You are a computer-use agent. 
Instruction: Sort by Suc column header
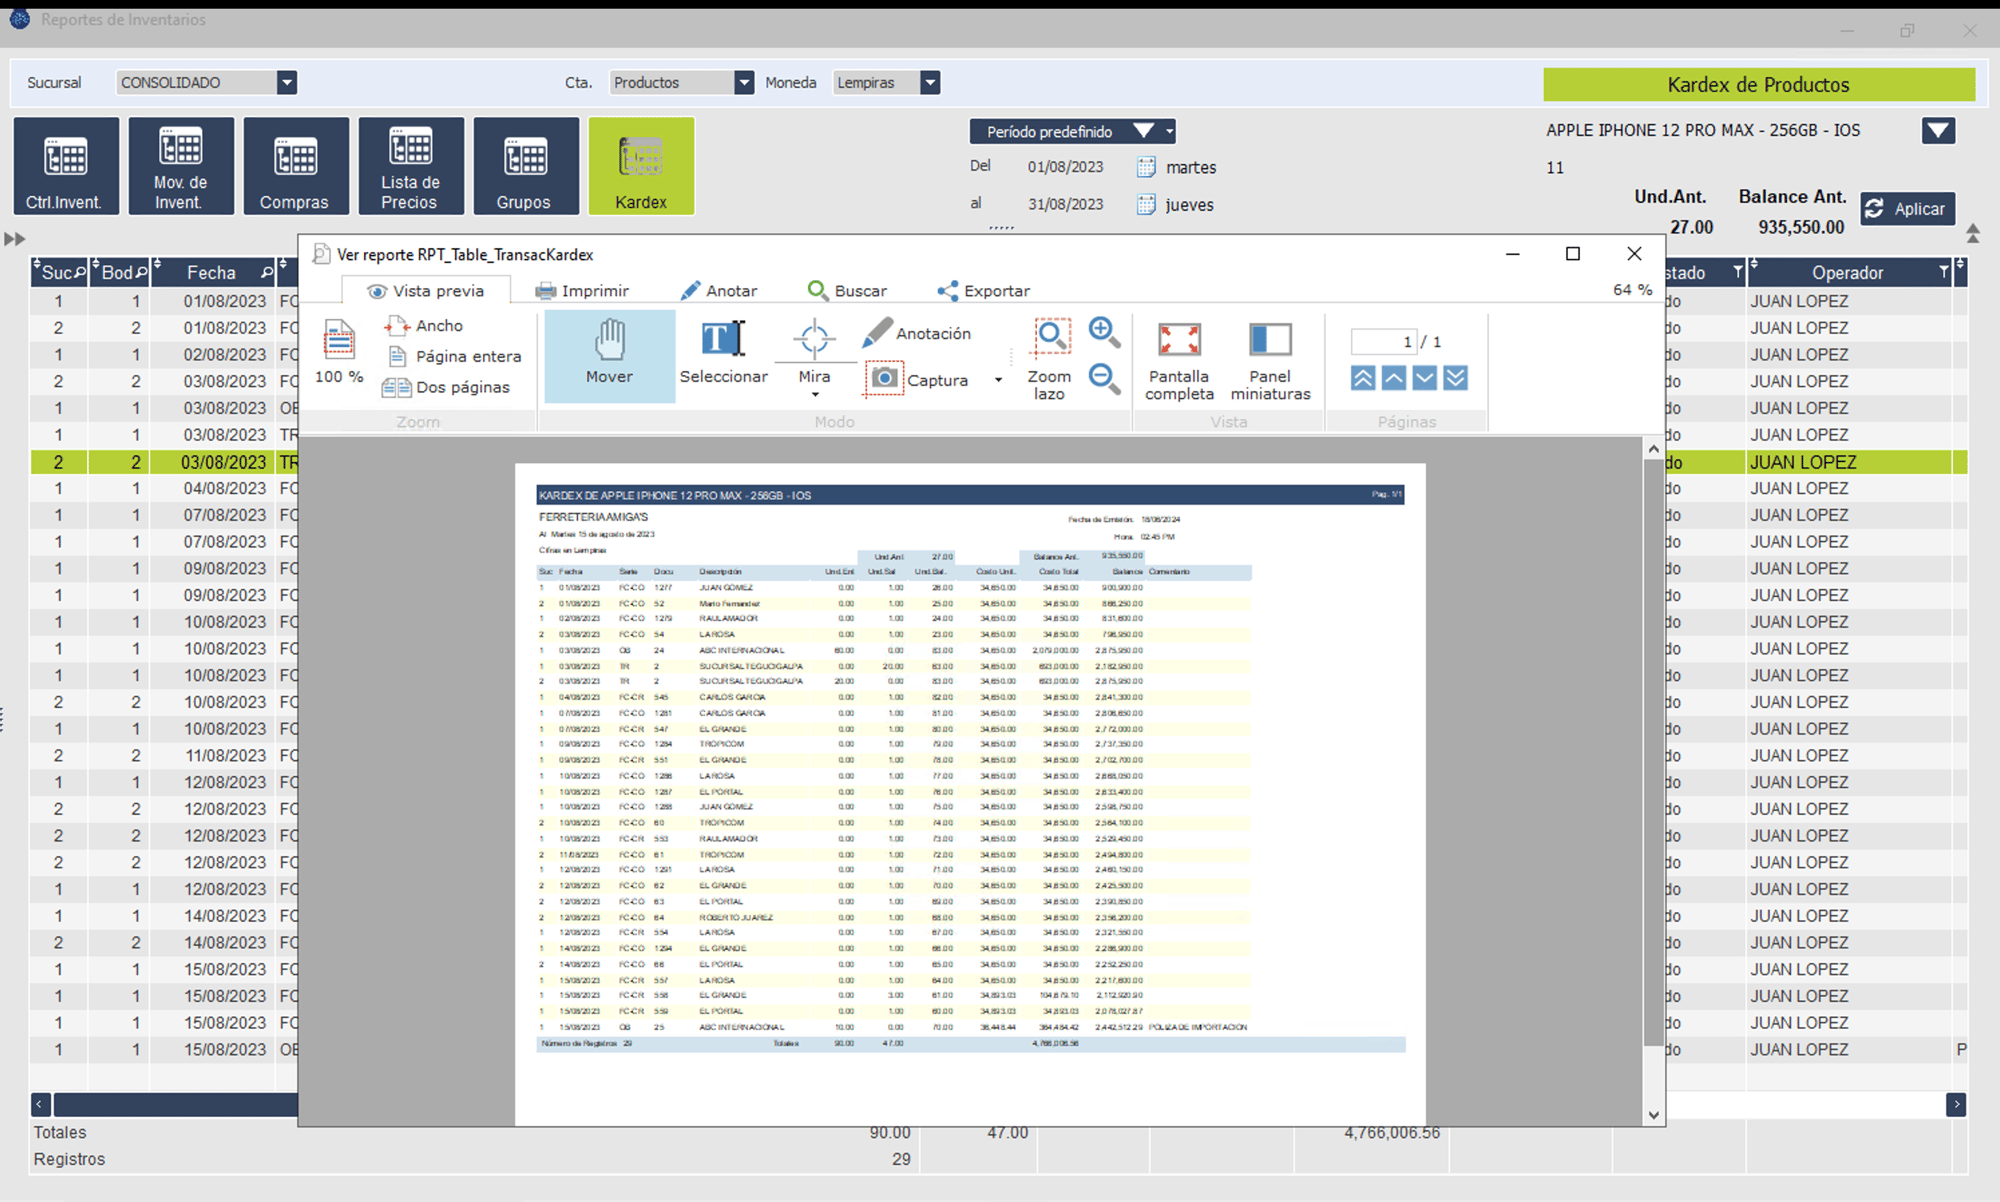pyautogui.click(x=57, y=272)
